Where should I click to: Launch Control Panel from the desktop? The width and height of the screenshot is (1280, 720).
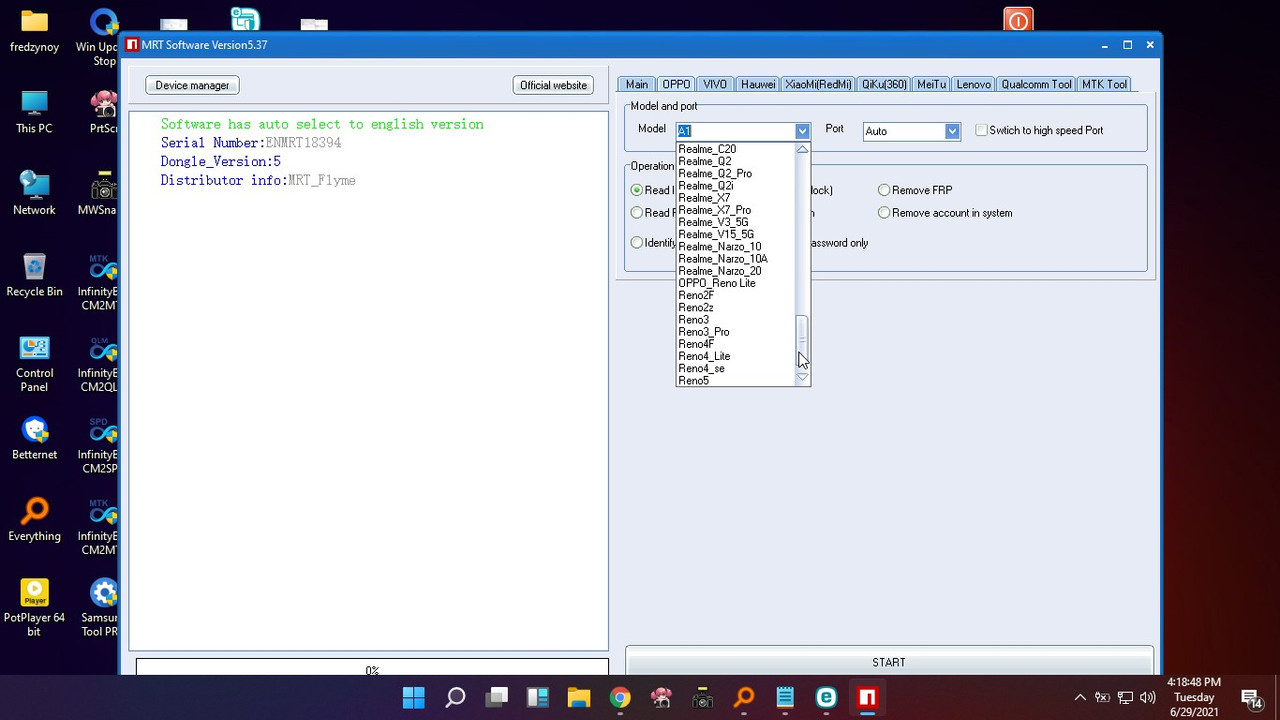point(34,364)
